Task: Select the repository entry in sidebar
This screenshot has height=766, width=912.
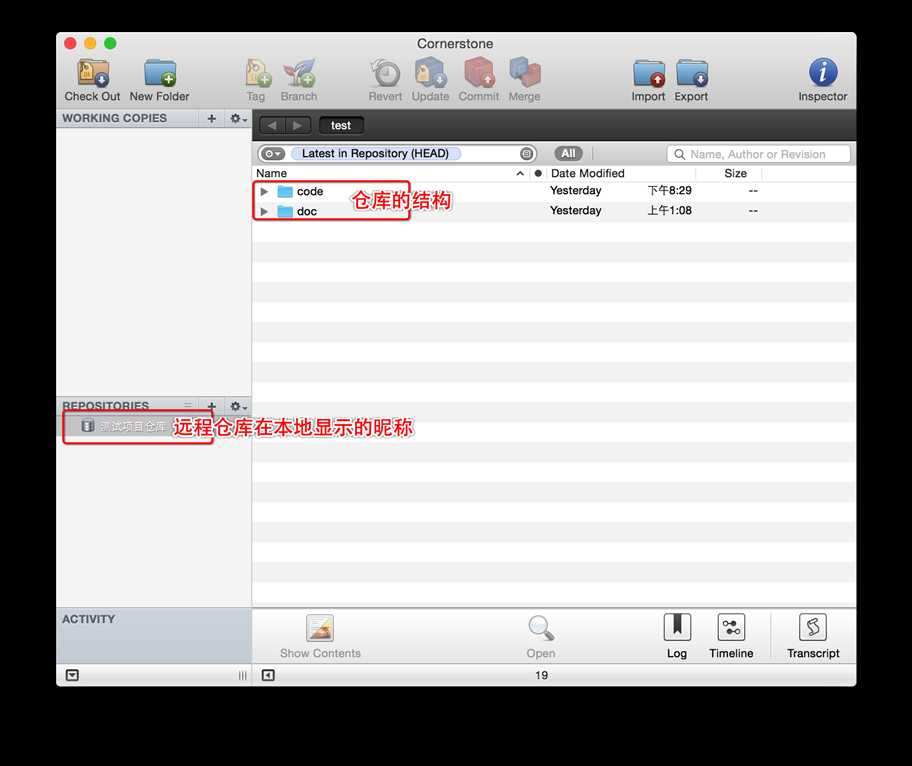Action: [x=154, y=426]
